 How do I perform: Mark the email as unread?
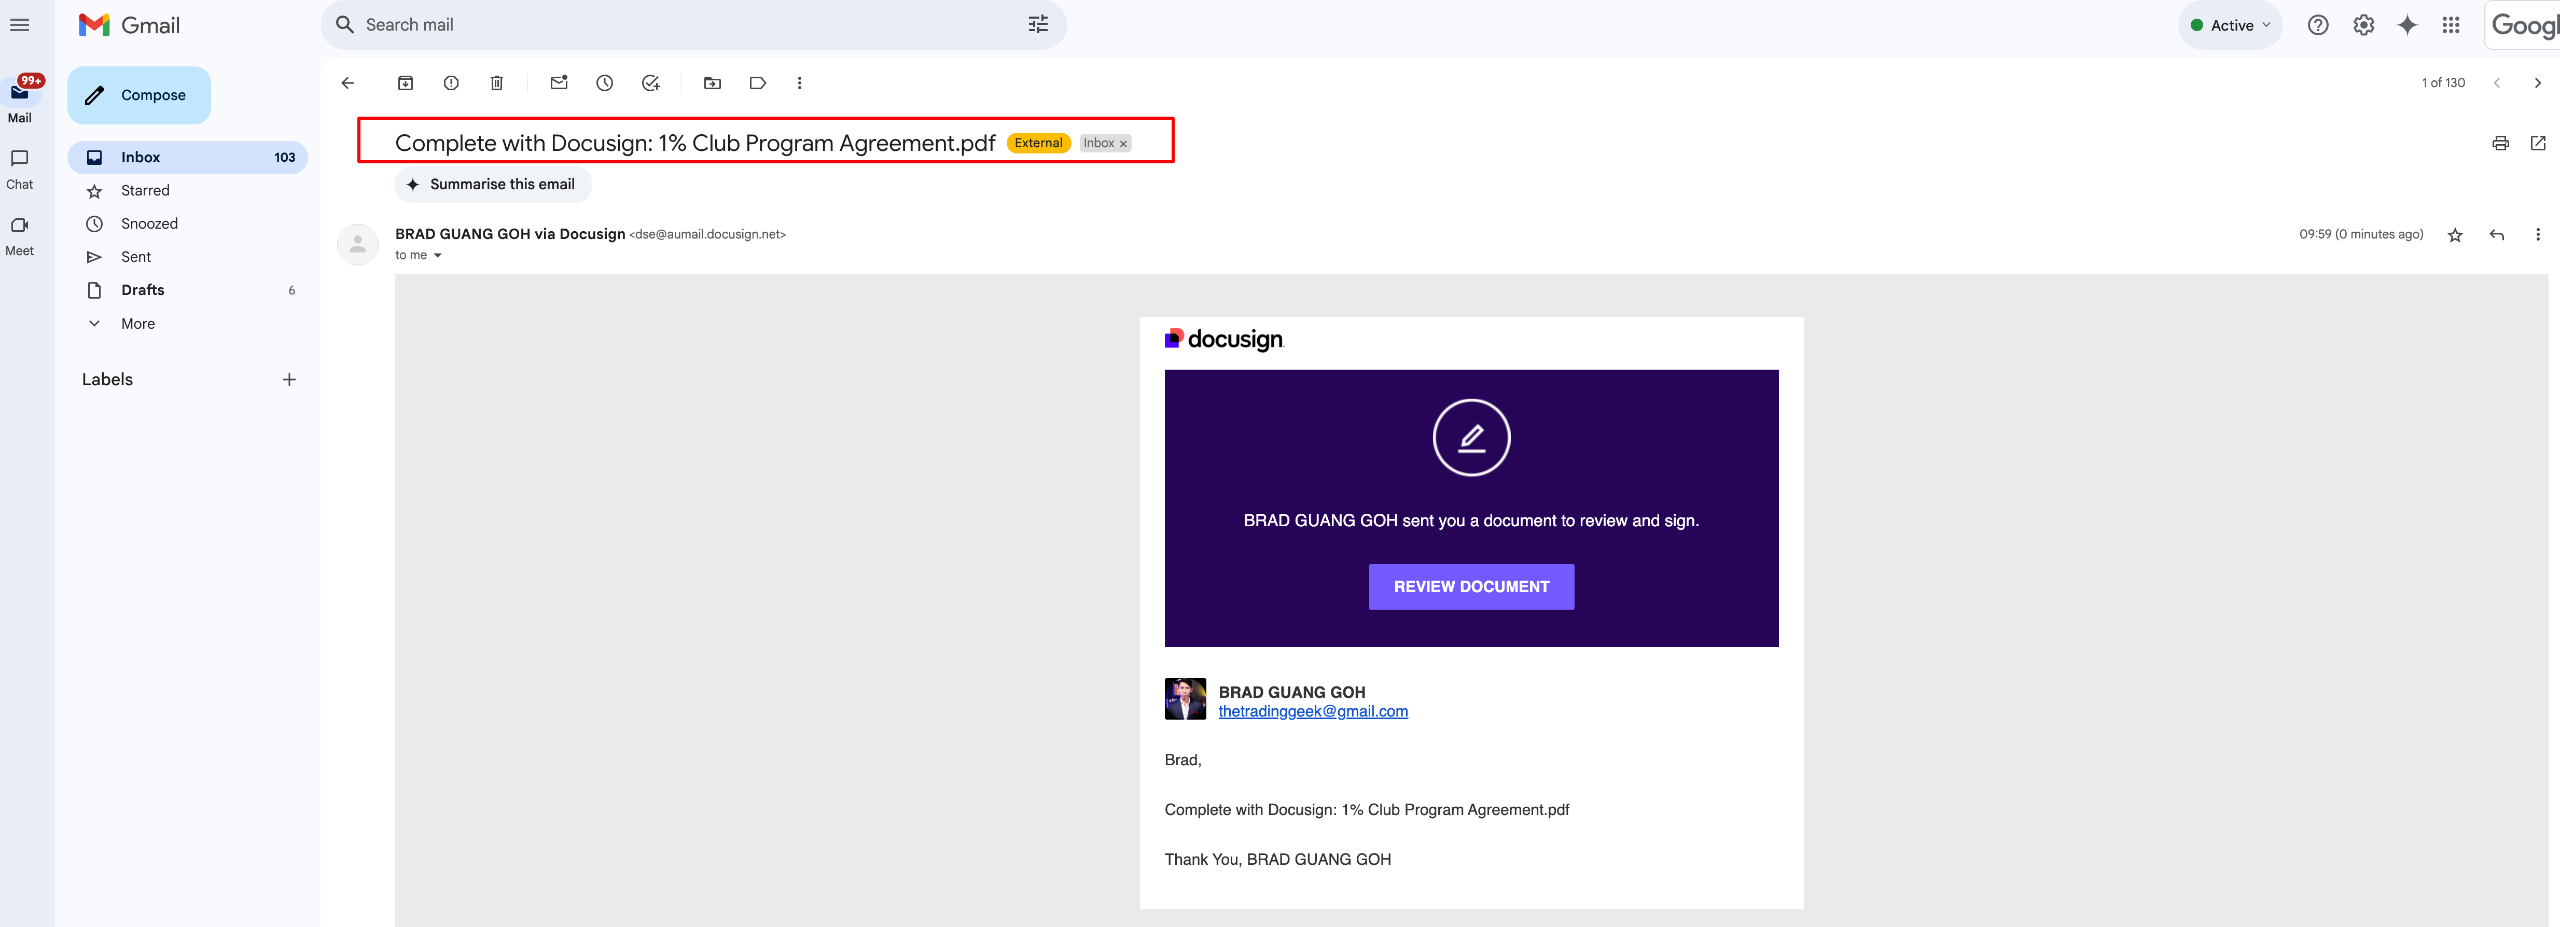(x=559, y=83)
